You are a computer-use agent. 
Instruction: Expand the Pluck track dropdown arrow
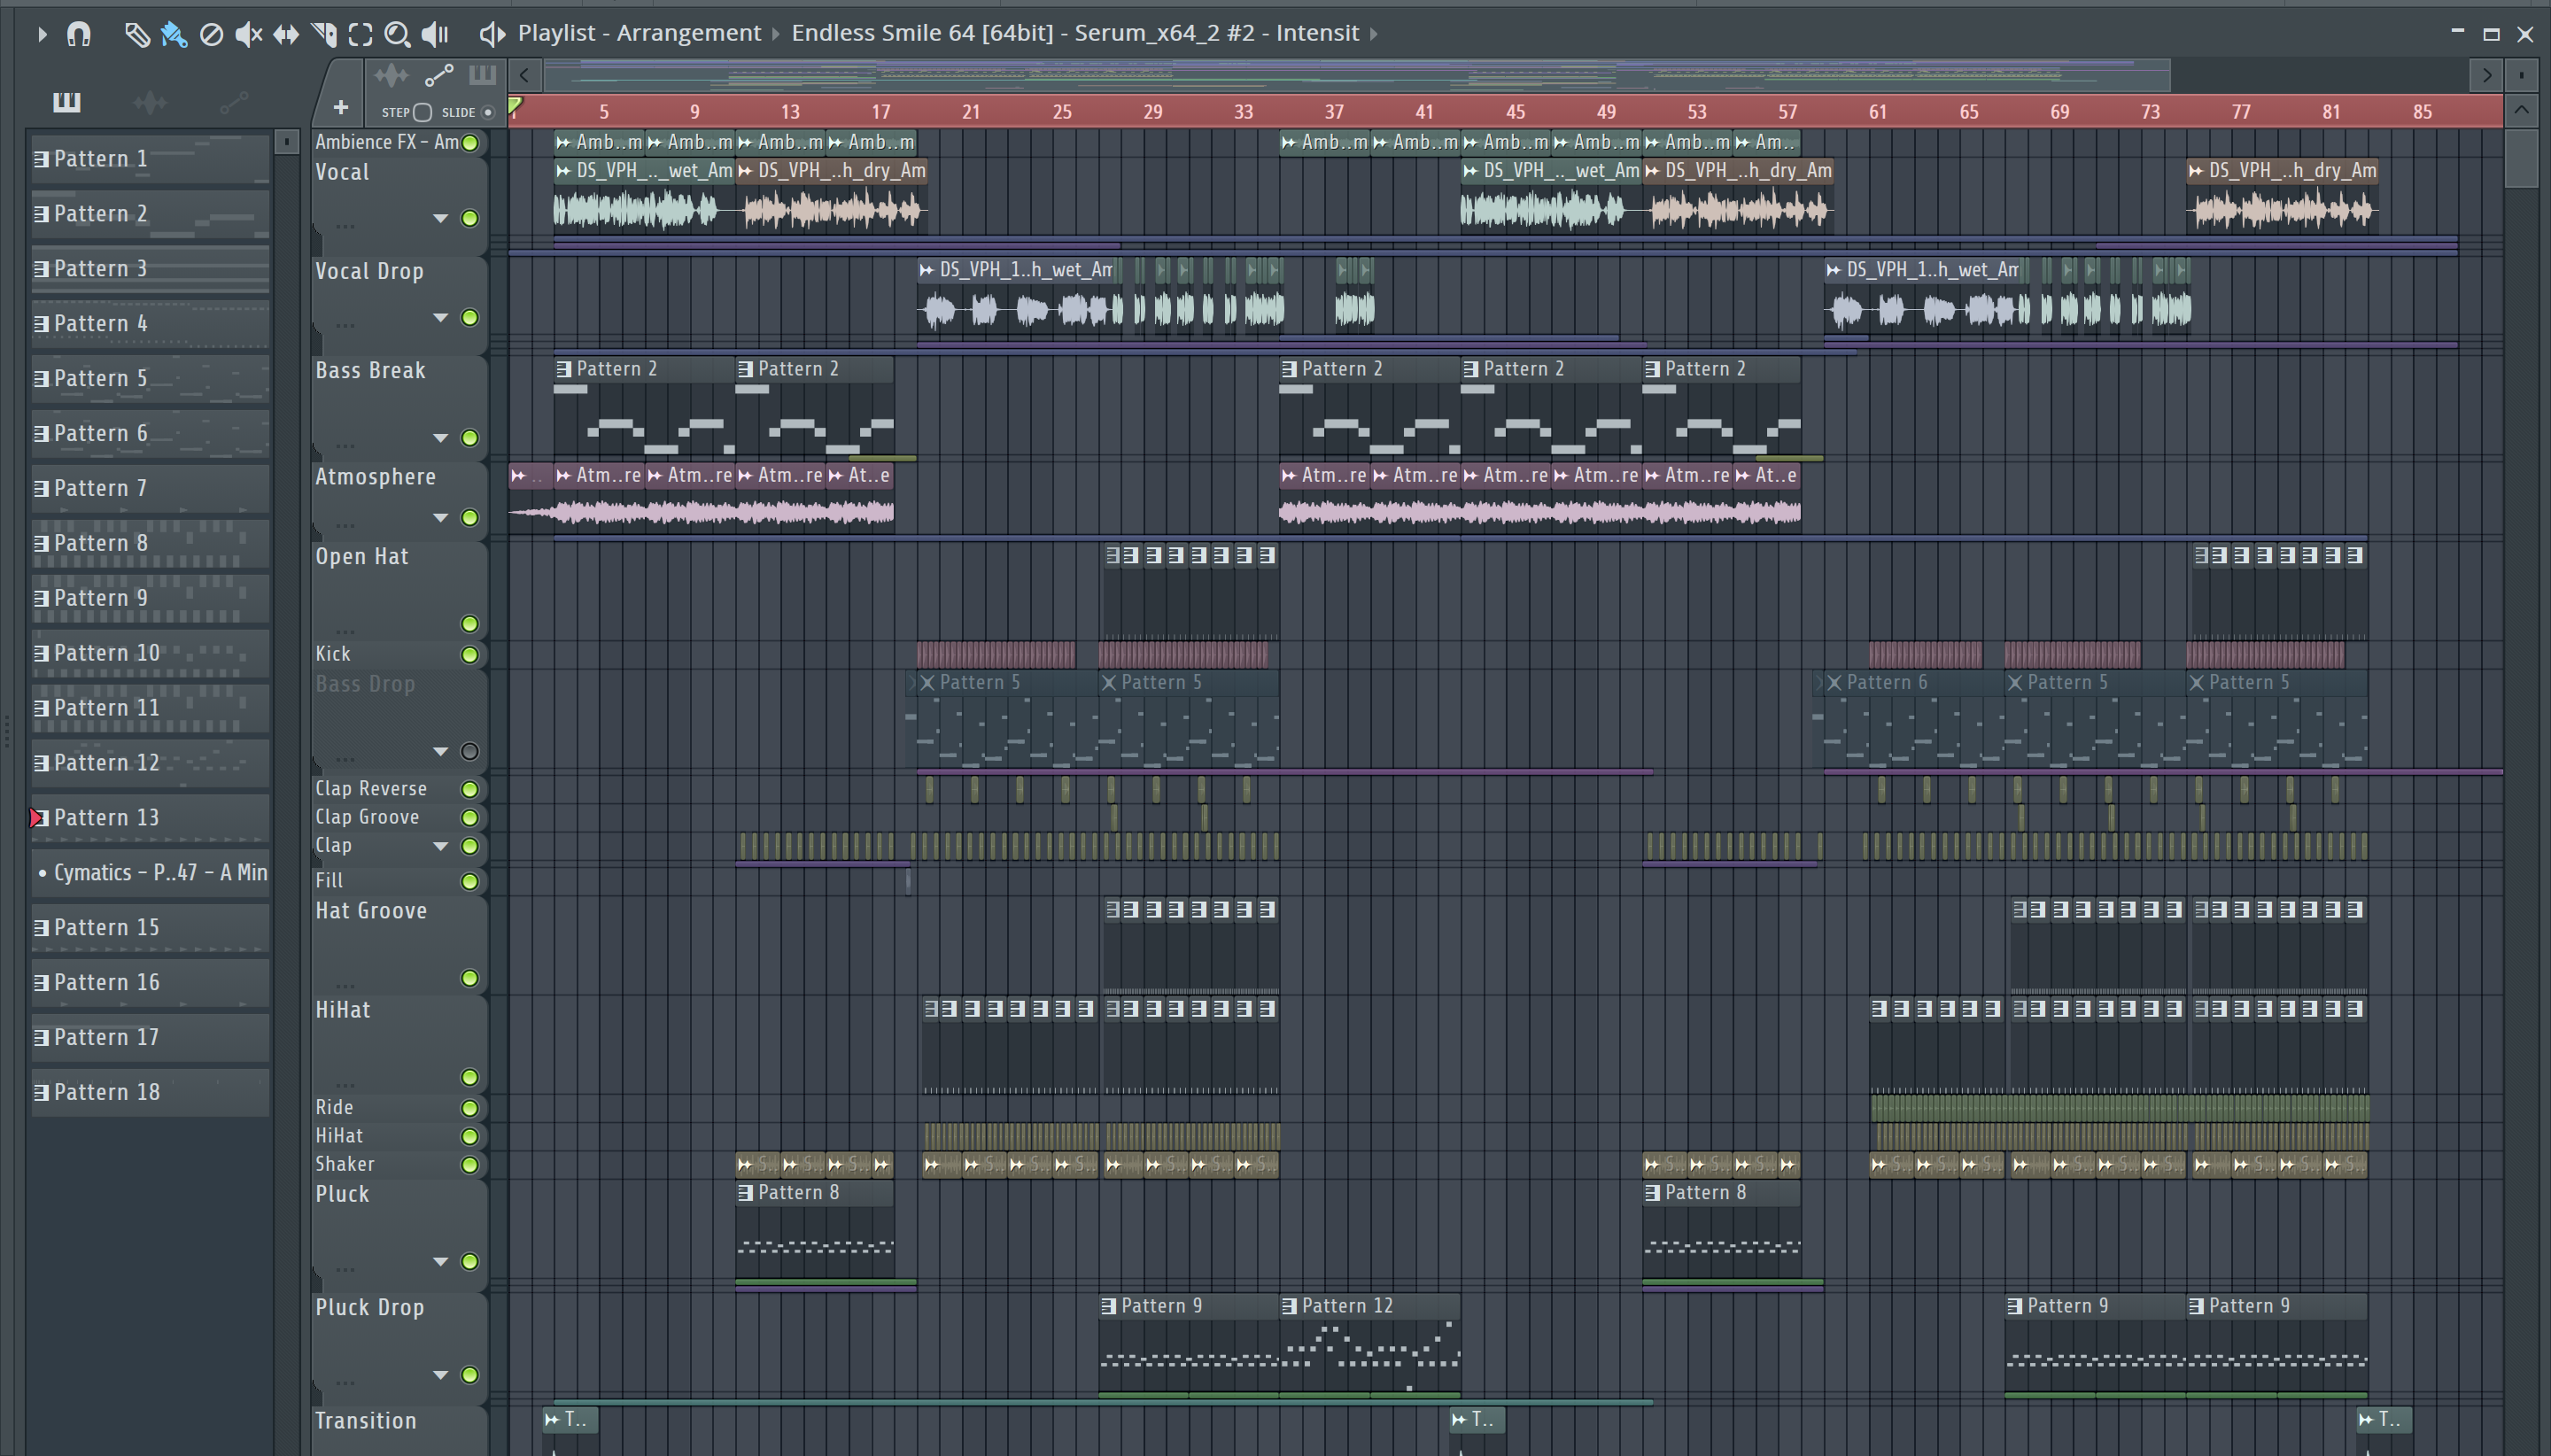point(440,1262)
